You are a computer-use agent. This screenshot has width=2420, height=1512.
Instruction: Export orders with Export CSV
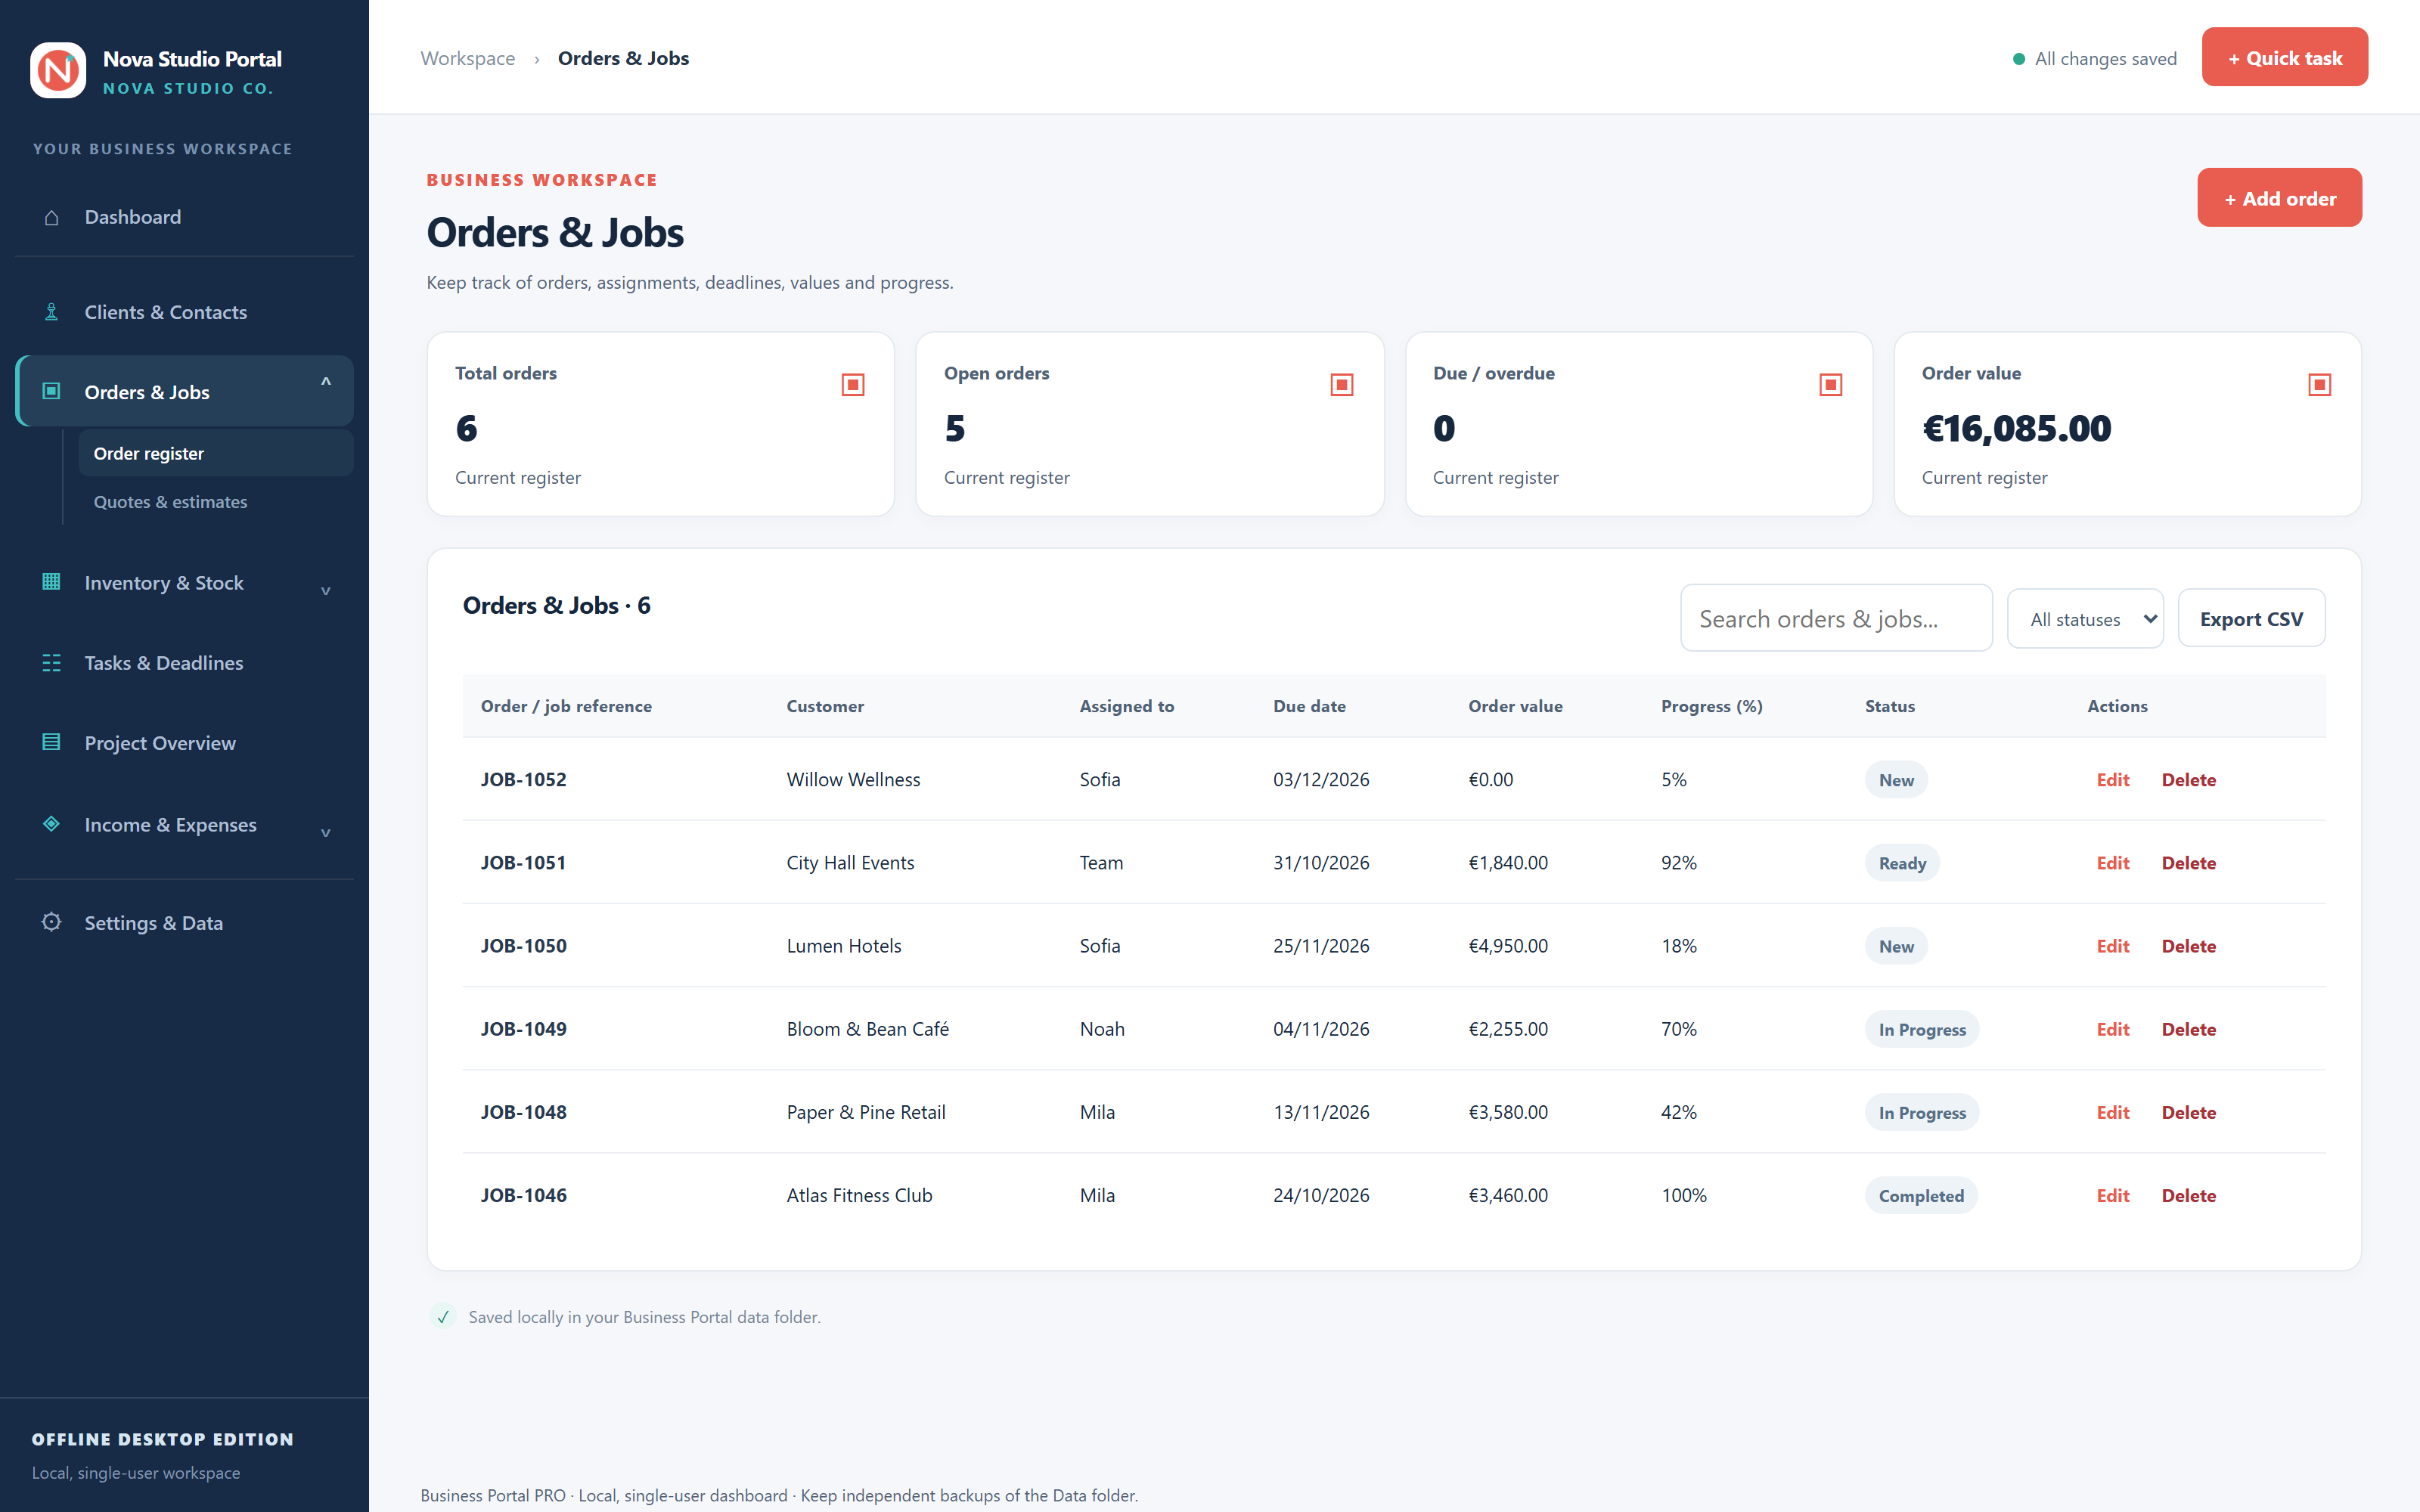tap(2251, 619)
